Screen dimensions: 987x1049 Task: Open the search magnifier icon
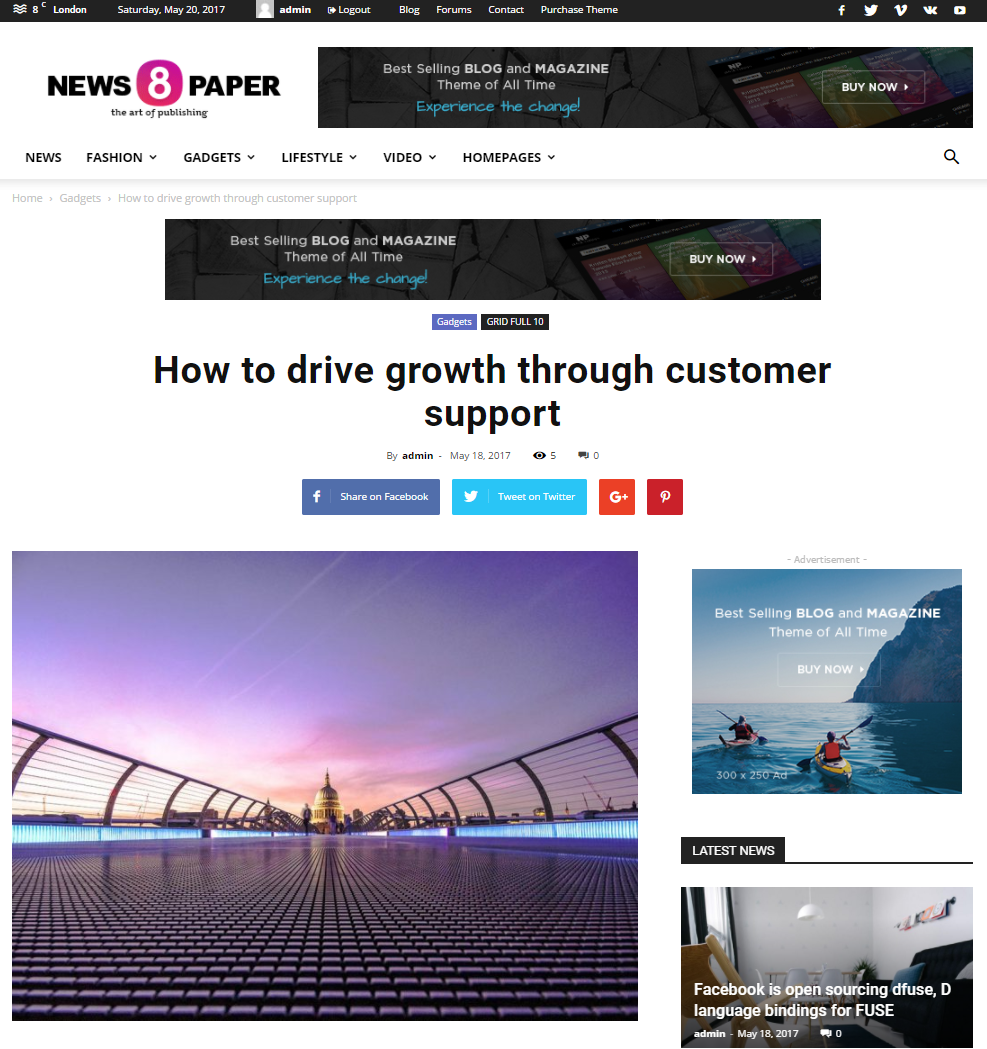(951, 157)
